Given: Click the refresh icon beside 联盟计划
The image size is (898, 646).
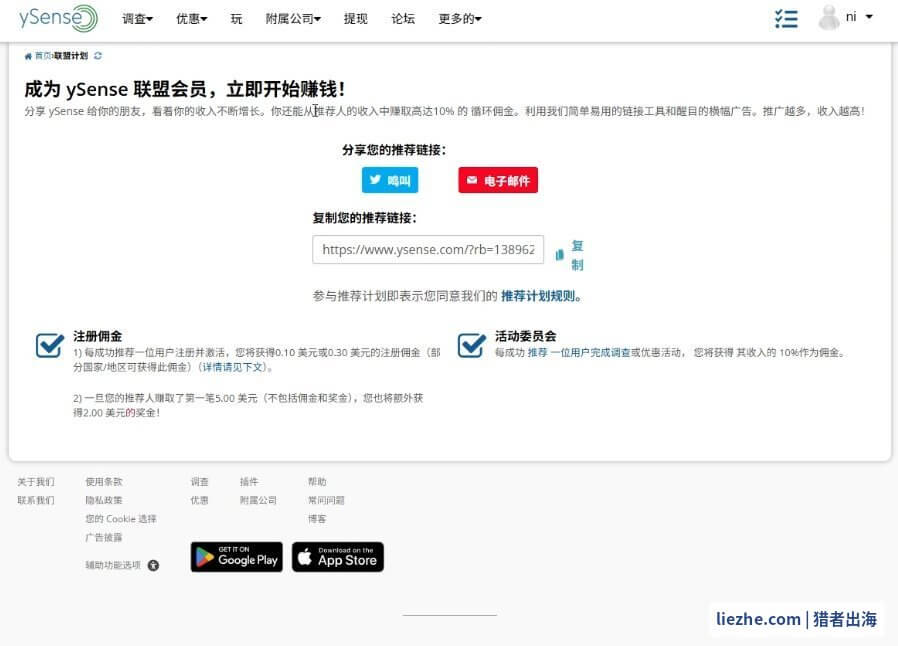Looking at the screenshot, I should (98, 56).
